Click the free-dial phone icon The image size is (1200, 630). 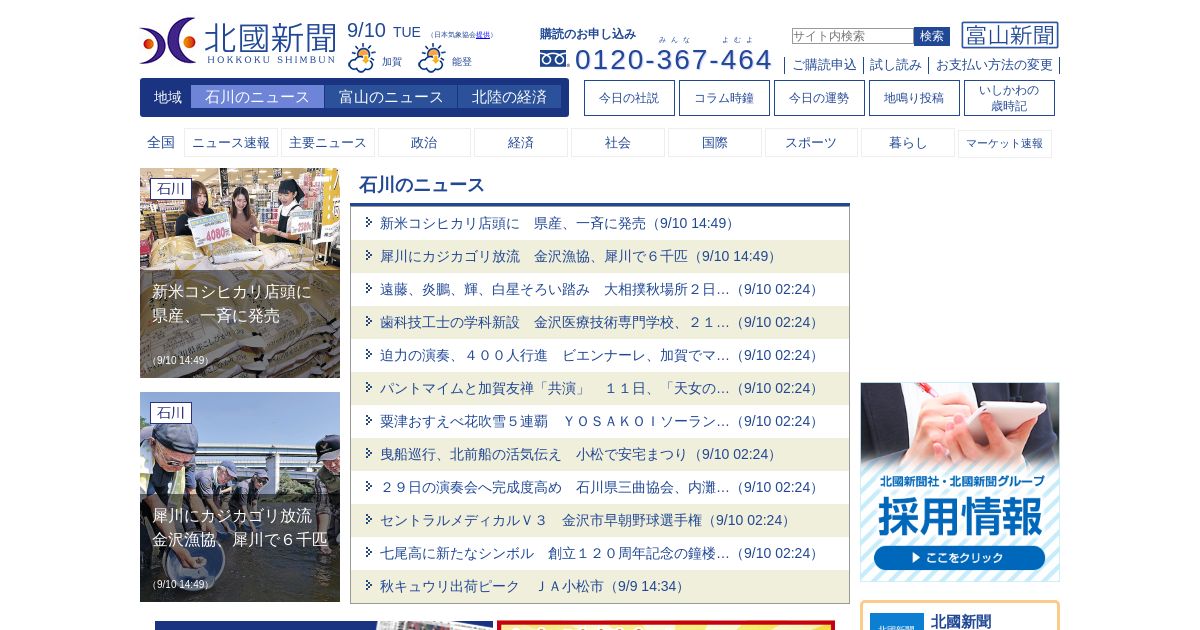tap(553, 59)
